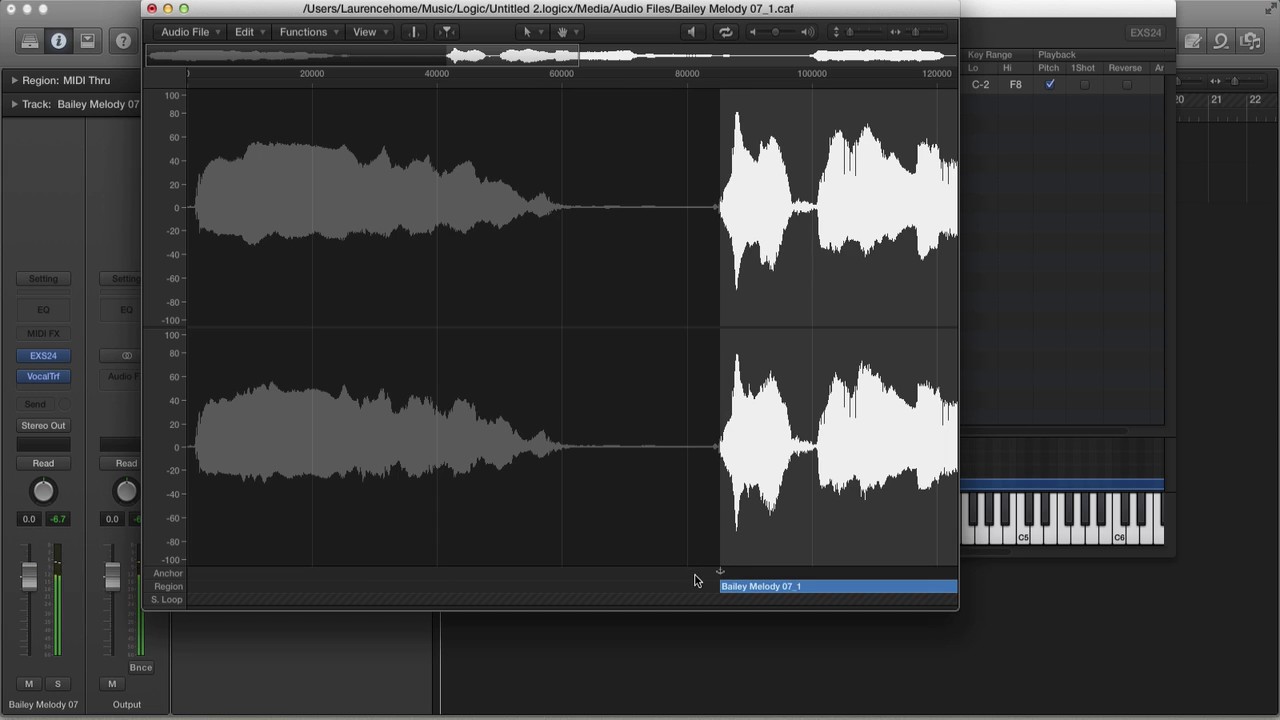Select the hand tool in sample editor

562,32
